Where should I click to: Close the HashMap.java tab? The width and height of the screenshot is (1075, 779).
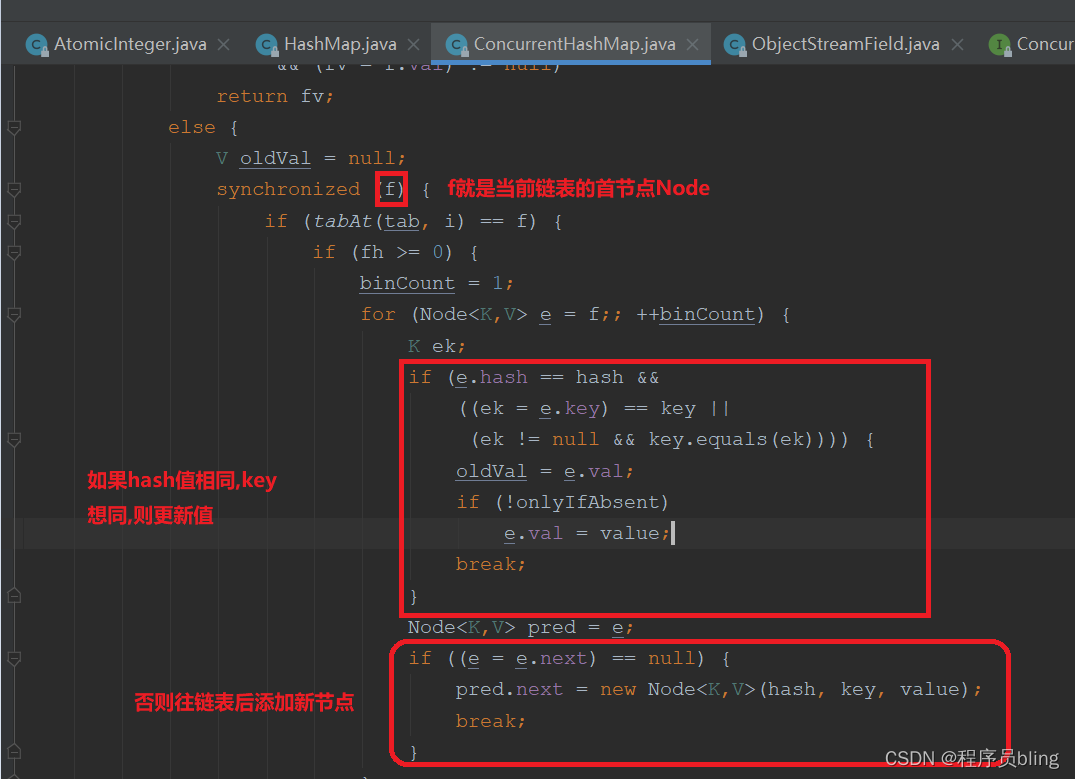tap(413, 45)
